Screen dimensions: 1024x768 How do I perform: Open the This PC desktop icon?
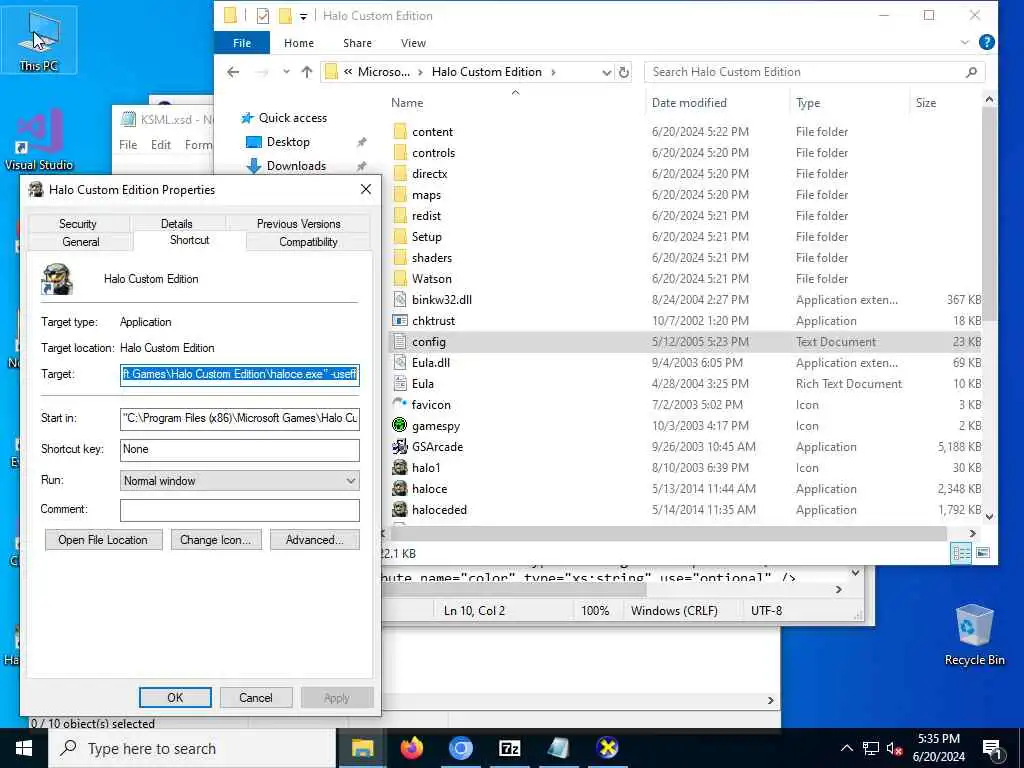click(x=39, y=40)
